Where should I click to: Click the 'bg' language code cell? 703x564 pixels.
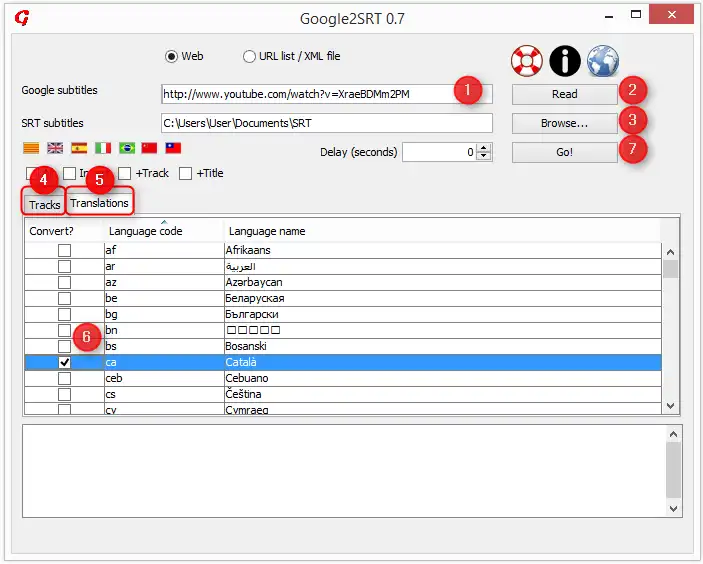(x=164, y=314)
